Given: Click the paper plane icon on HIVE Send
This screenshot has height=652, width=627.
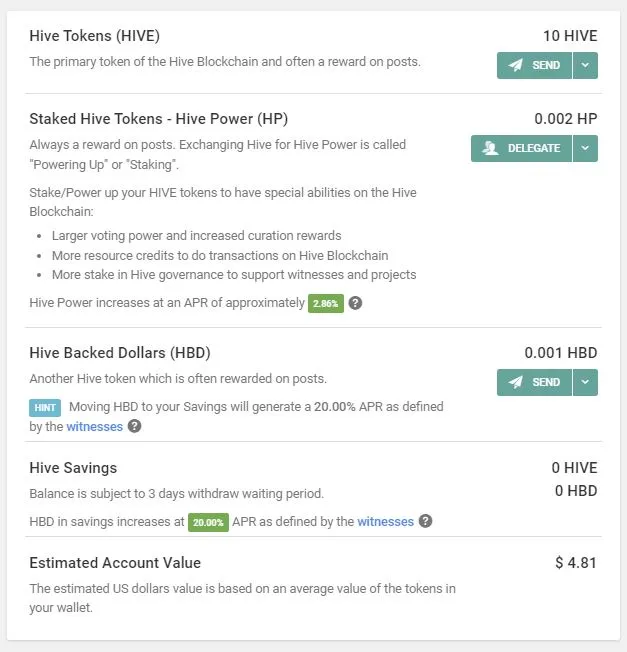Looking at the screenshot, I should pyautogui.click(x=516, y=65).
